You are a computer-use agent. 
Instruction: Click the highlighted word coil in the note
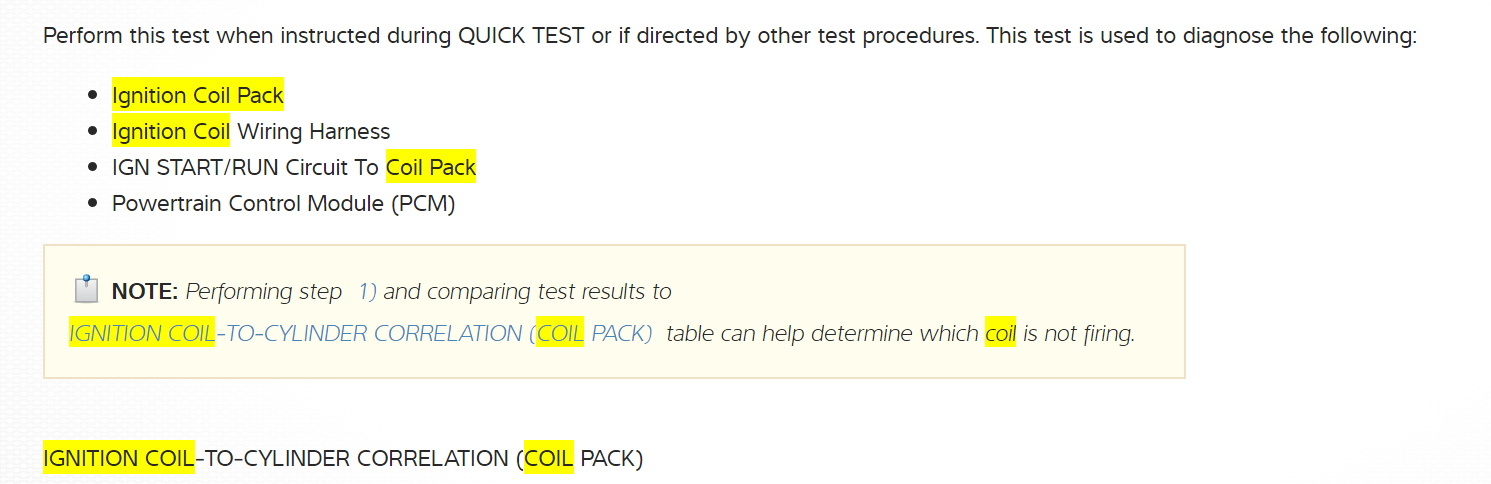coord(1000,334)
